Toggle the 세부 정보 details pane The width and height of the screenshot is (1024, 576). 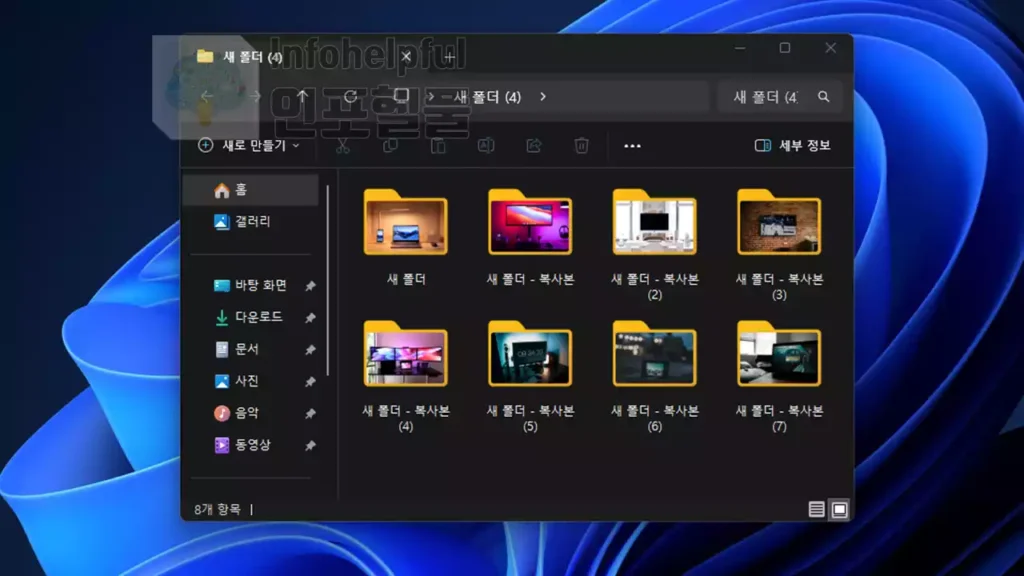792,145
